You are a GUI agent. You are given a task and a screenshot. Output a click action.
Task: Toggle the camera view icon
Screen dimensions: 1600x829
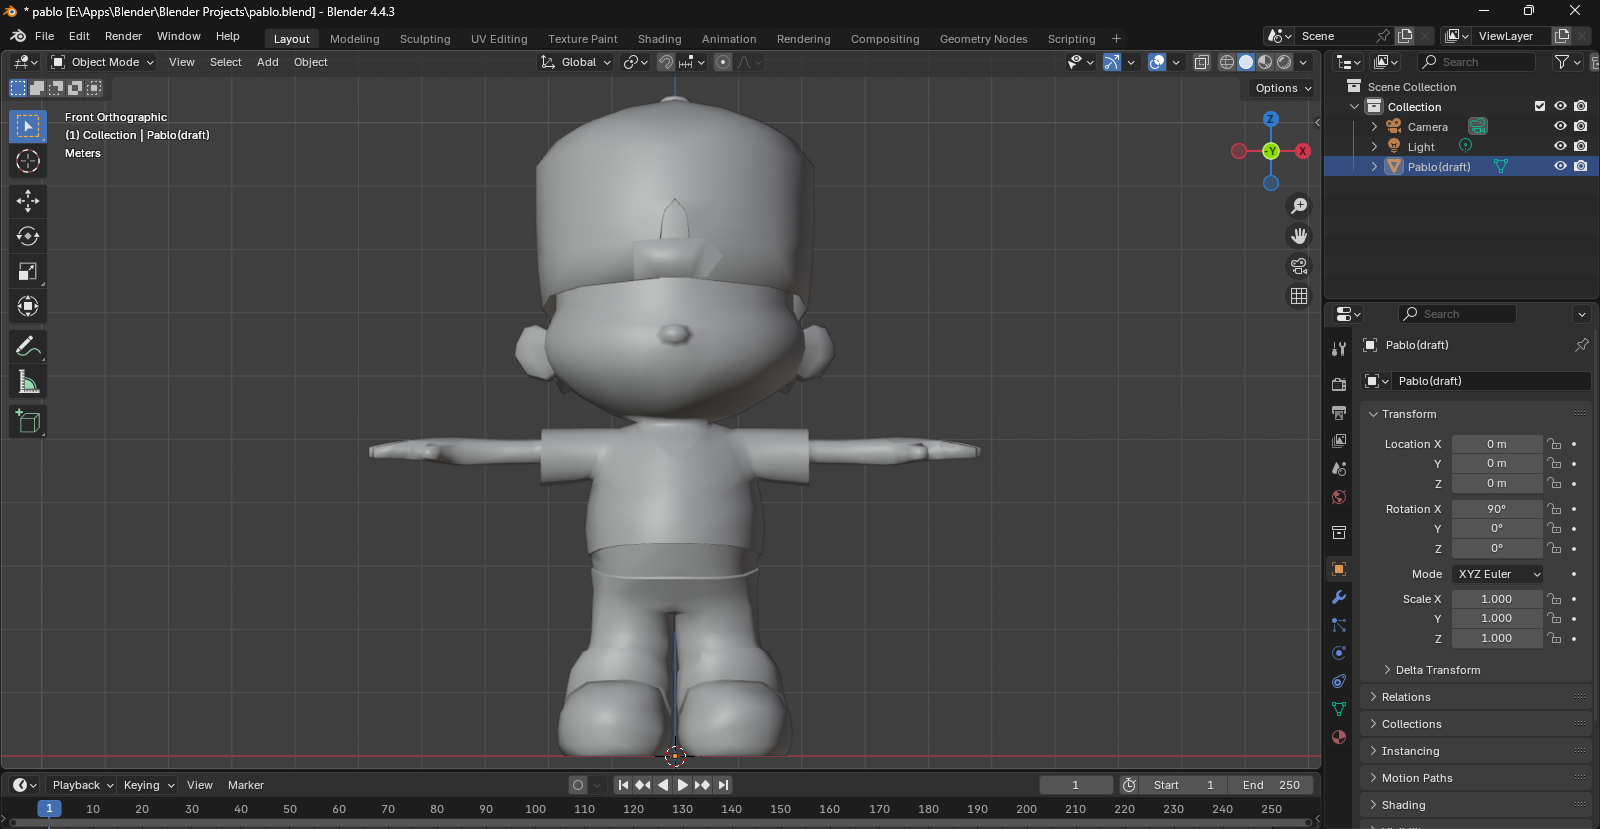pyautogui.click(x=1299, y=266)
